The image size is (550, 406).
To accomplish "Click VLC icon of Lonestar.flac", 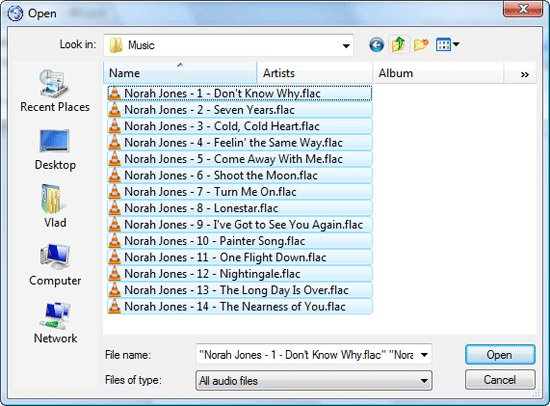I will [114, 208].
